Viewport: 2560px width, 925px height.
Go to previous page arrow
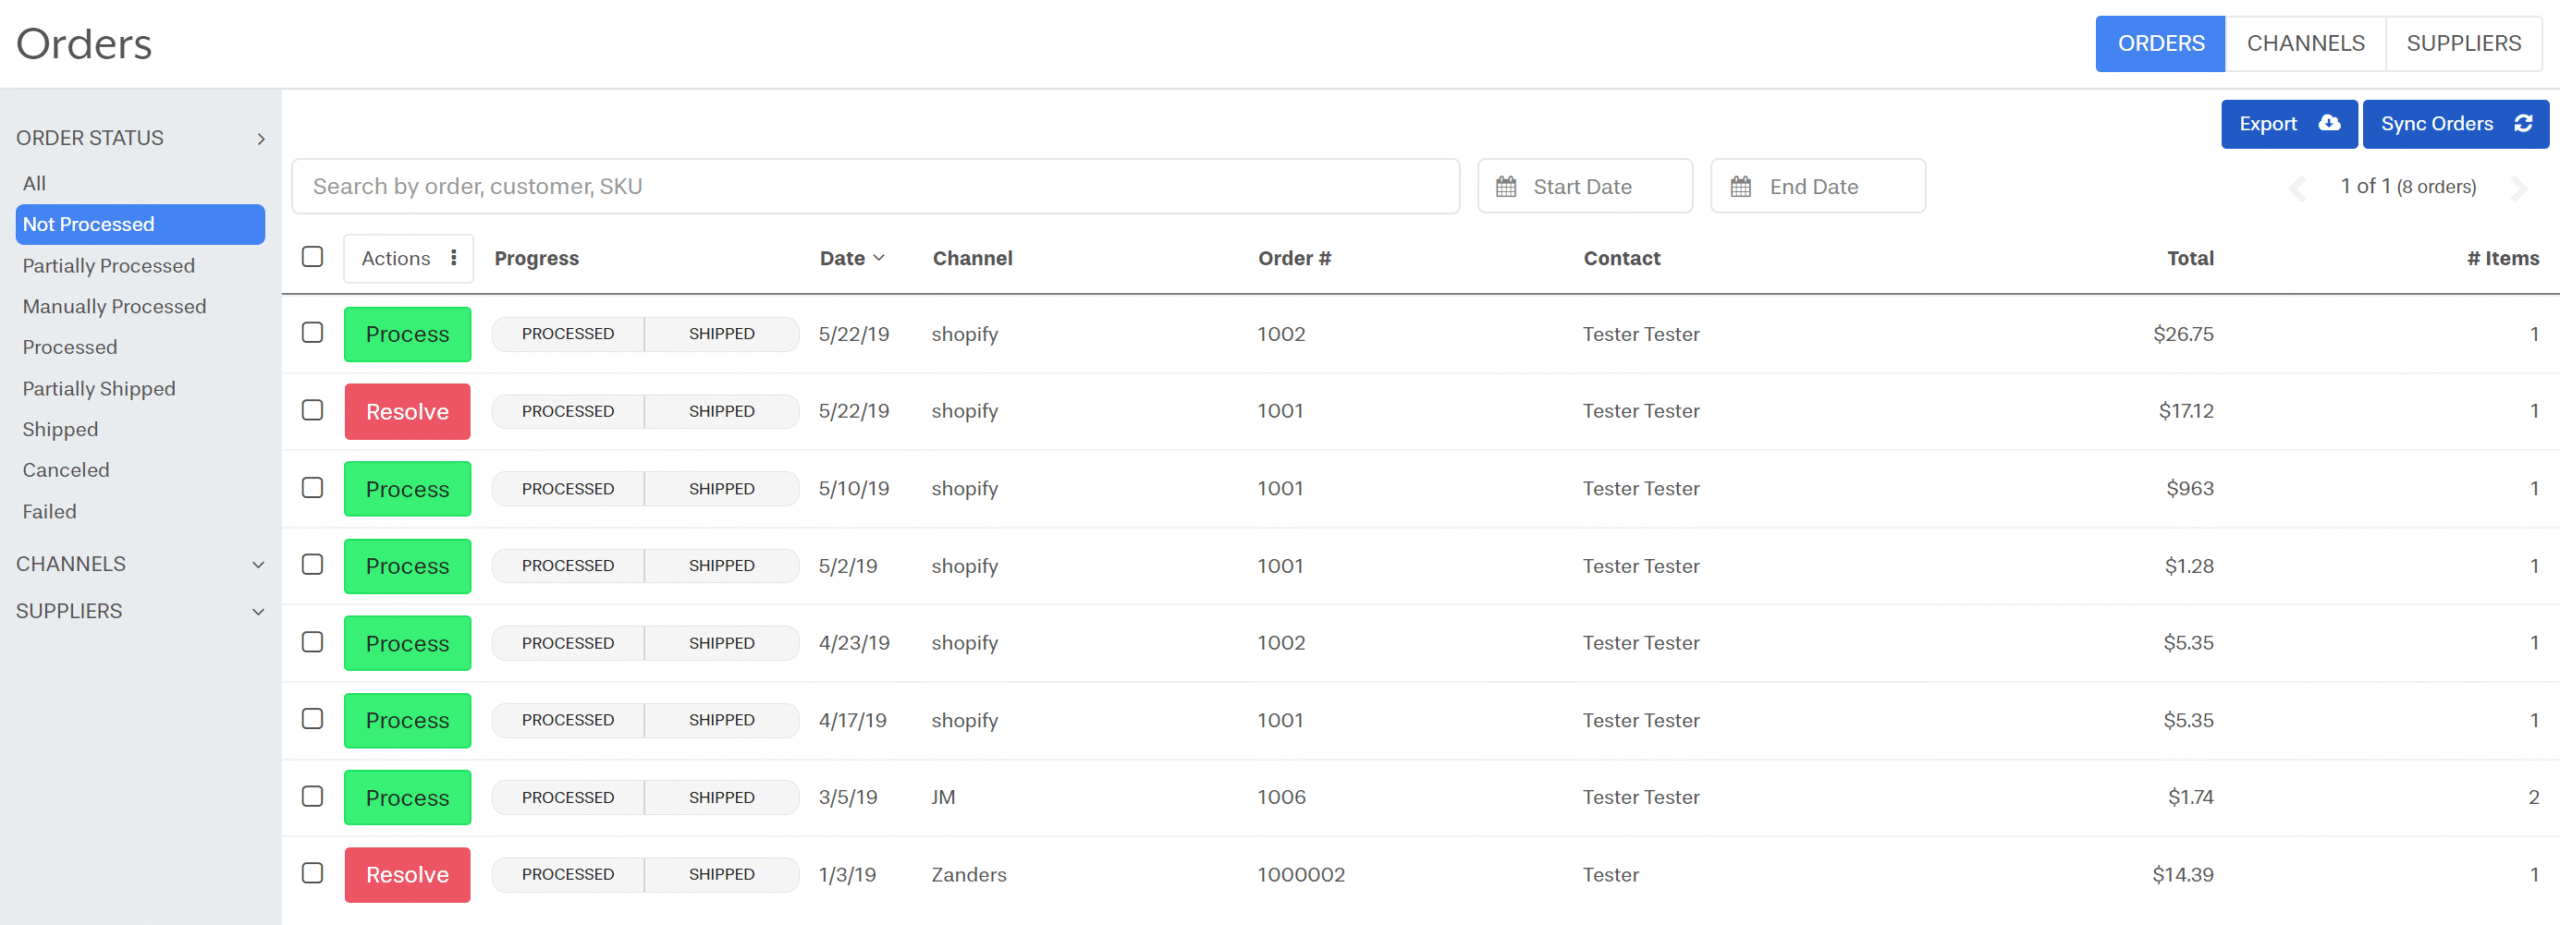click(2297, 188)
